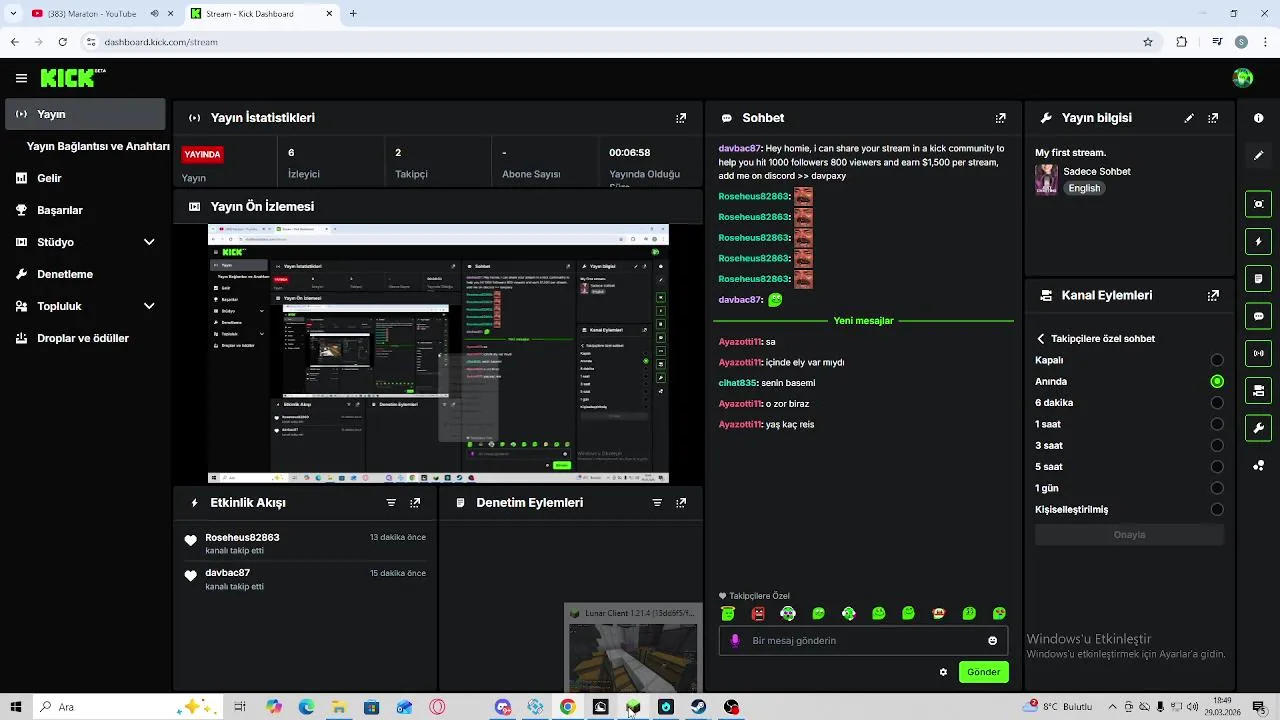Click Roseheus82863 in Etkinlik Akışı
Screen dimensions: 1280x720
click(242, 538)
